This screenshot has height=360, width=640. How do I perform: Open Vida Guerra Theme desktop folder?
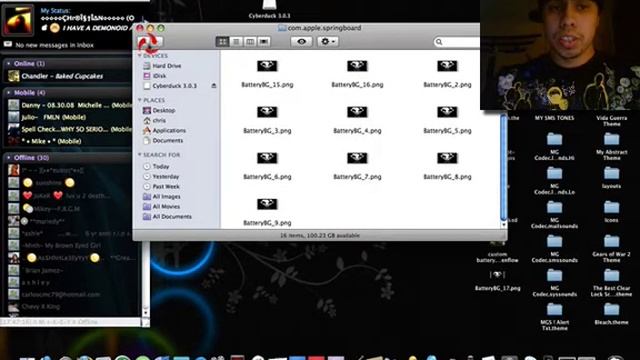point(611,121)
